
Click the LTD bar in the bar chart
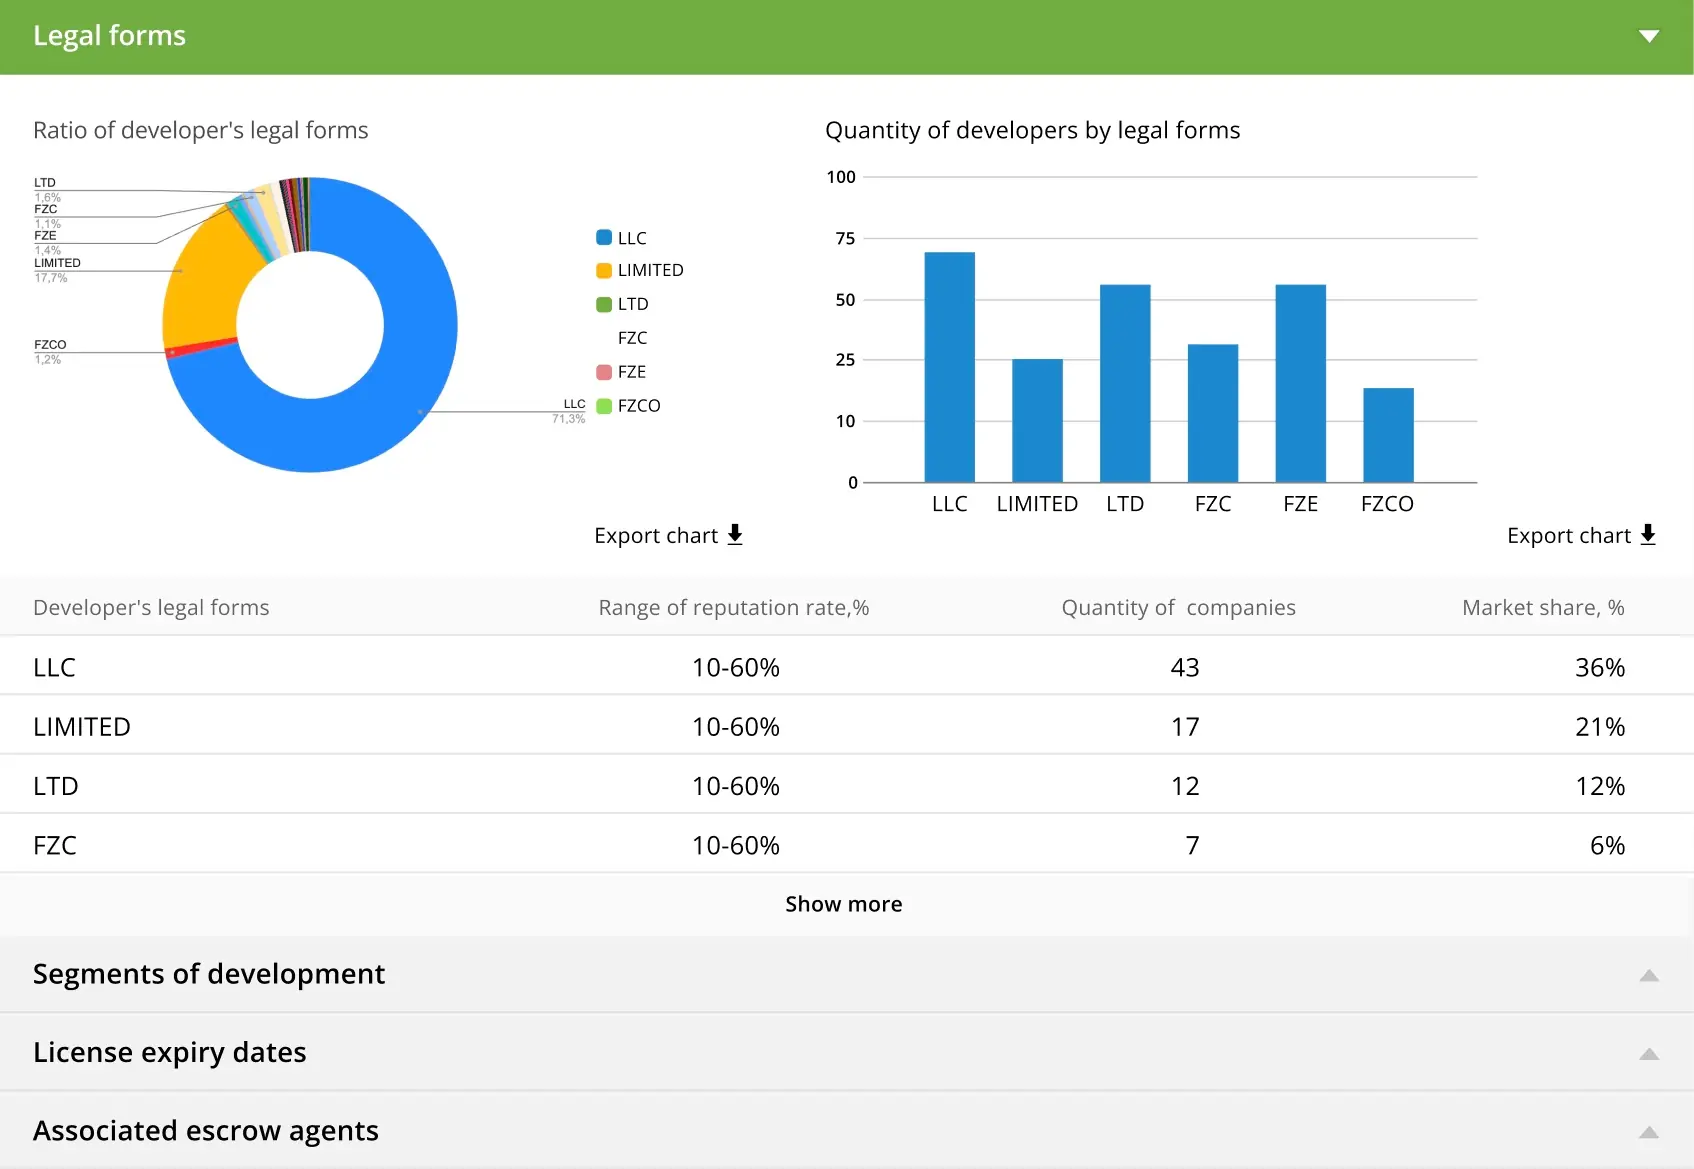[x=1125, y=383]
